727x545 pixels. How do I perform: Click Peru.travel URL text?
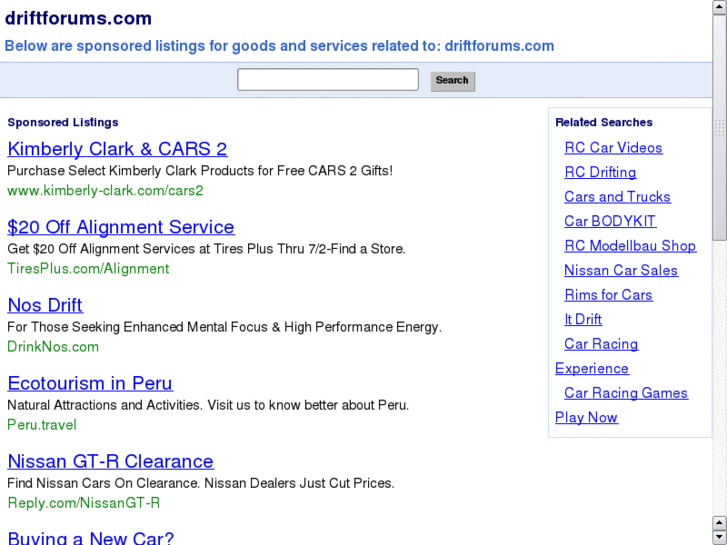coord(42,425)
